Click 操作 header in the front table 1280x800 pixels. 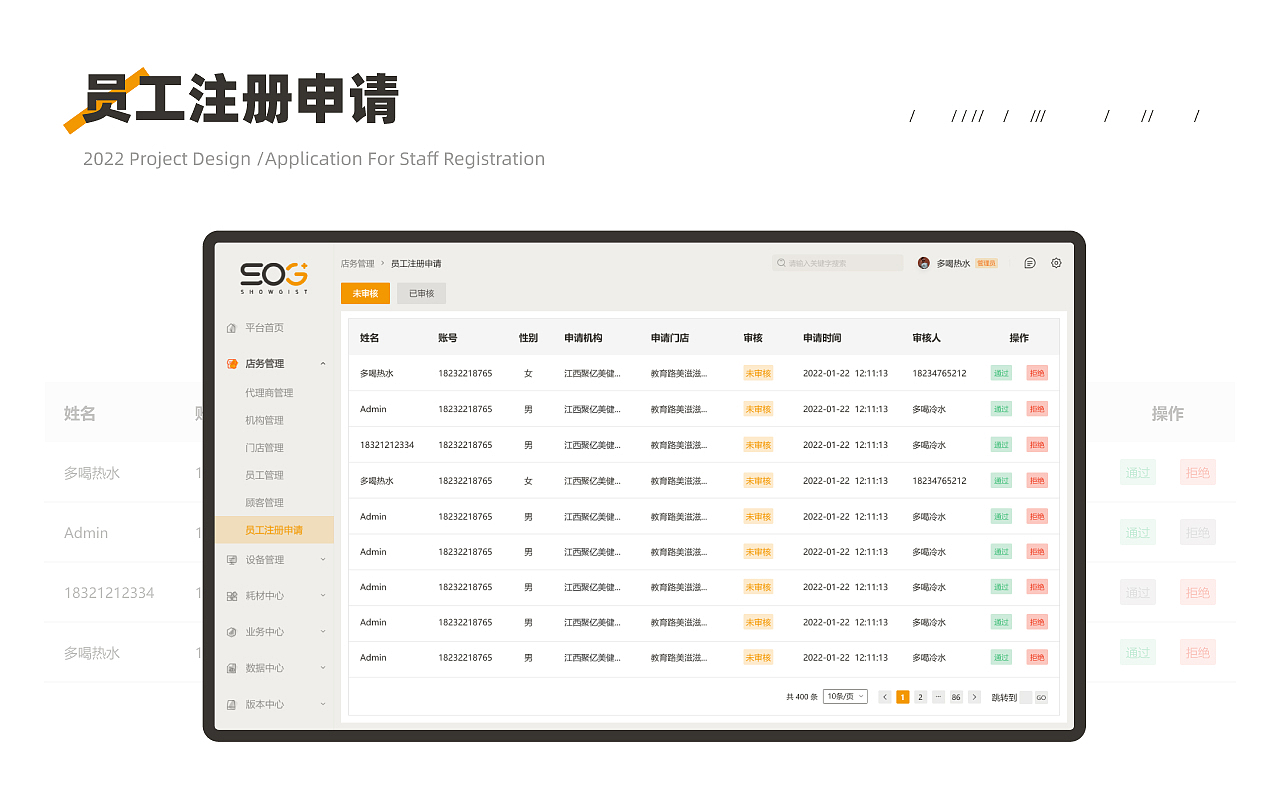pos(1019,338)
